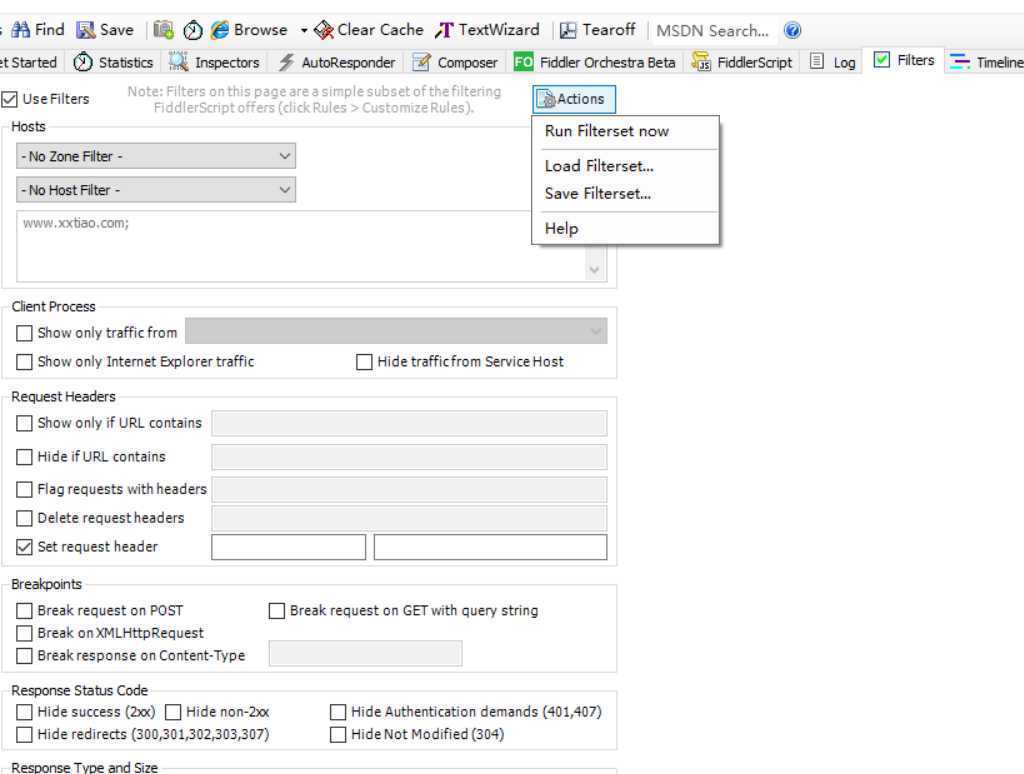Click the Content-Type breakpoint text field
The width and height of the screenshot is (1024, 774).
pyautogui.click(x=366, y=653)
